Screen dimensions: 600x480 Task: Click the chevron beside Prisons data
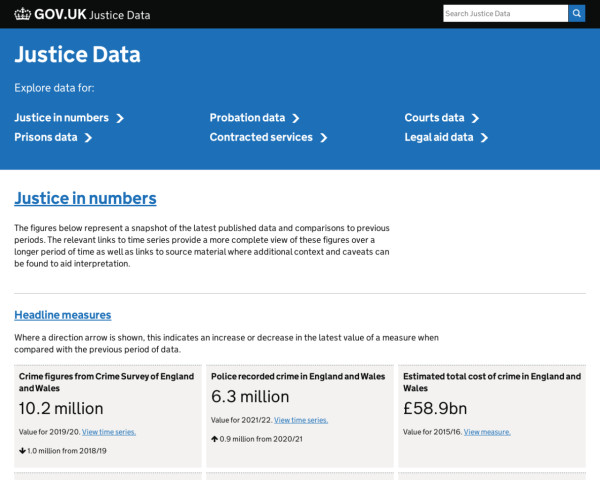click(88, 138)
